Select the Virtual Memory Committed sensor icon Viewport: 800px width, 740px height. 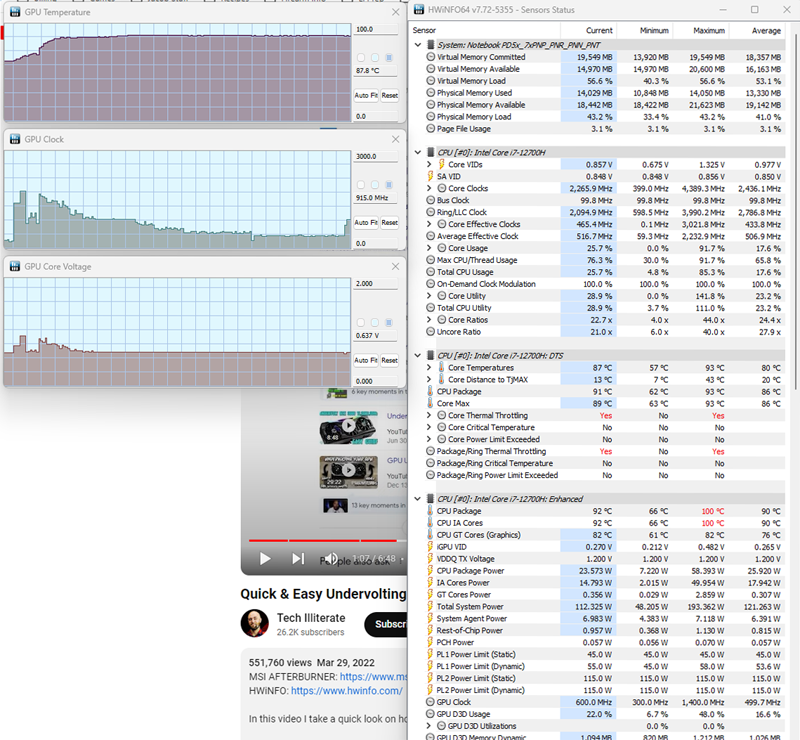(x=430, y=57)
